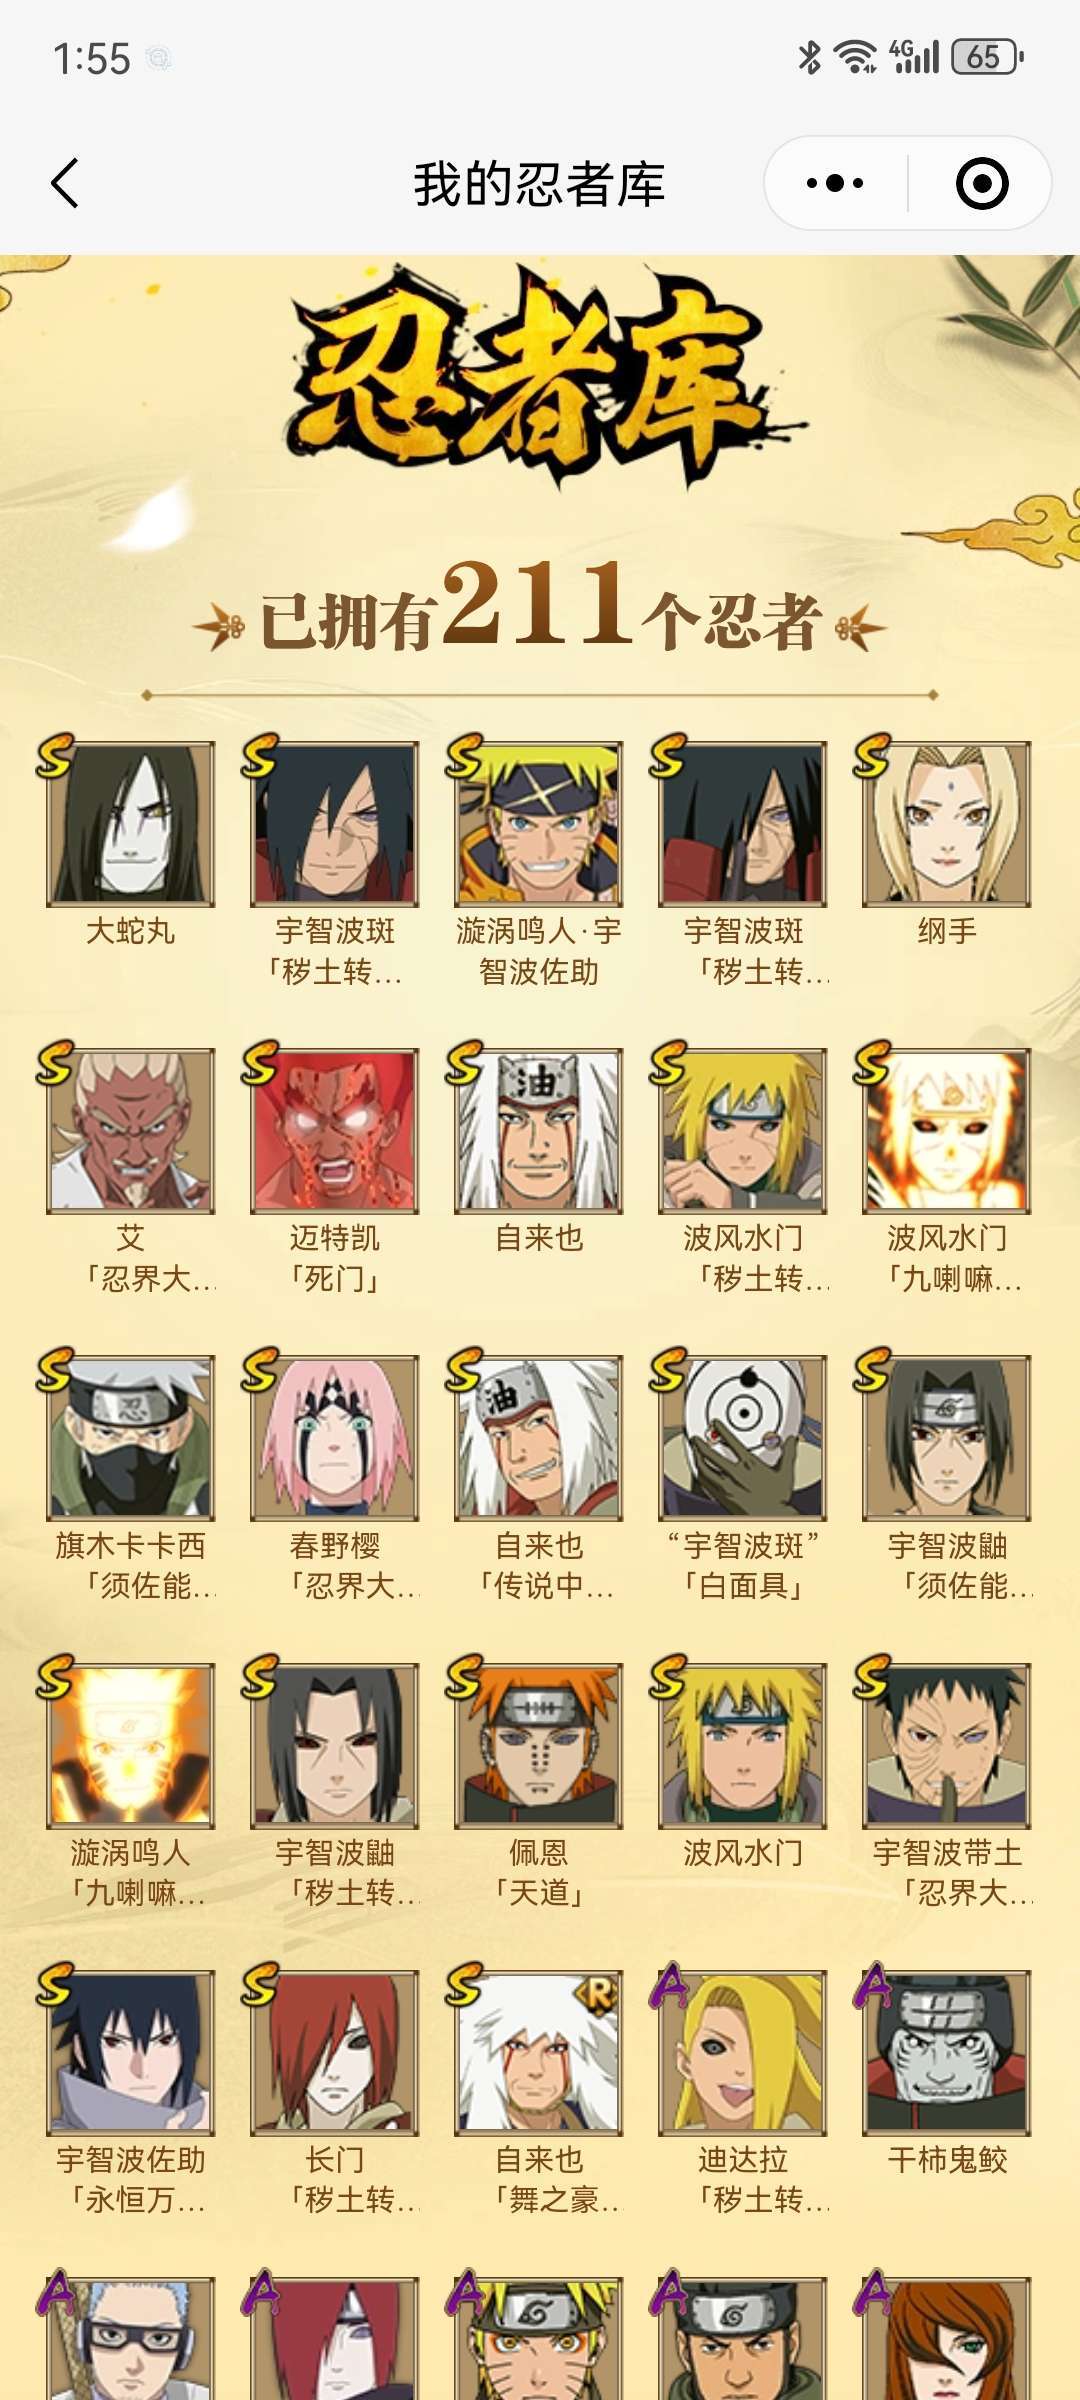Open 长门「秽土转 red-haired portrait
Image resolution: width=1080 pixels, height=2400 pixels.
pos(335,2052)
